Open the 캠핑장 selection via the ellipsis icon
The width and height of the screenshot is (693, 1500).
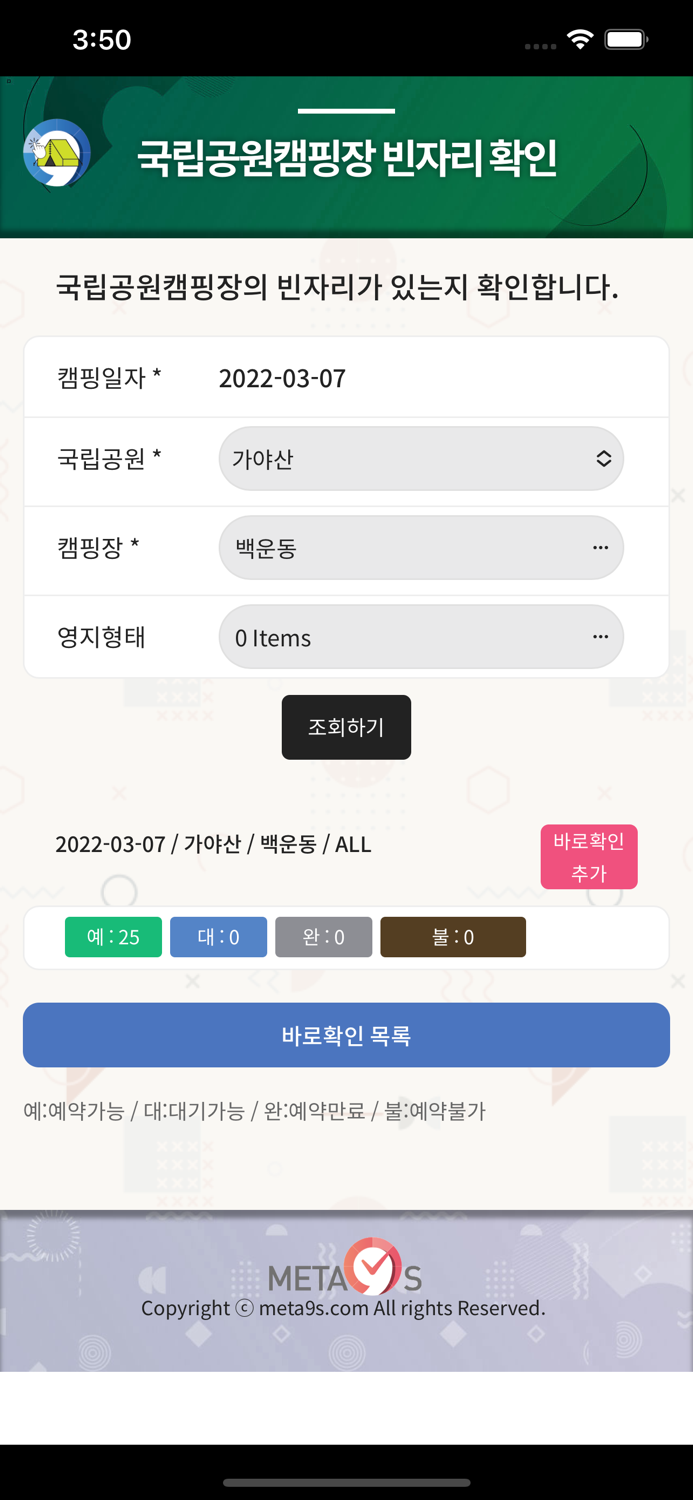pyautogui.click(x=600, y=547)
